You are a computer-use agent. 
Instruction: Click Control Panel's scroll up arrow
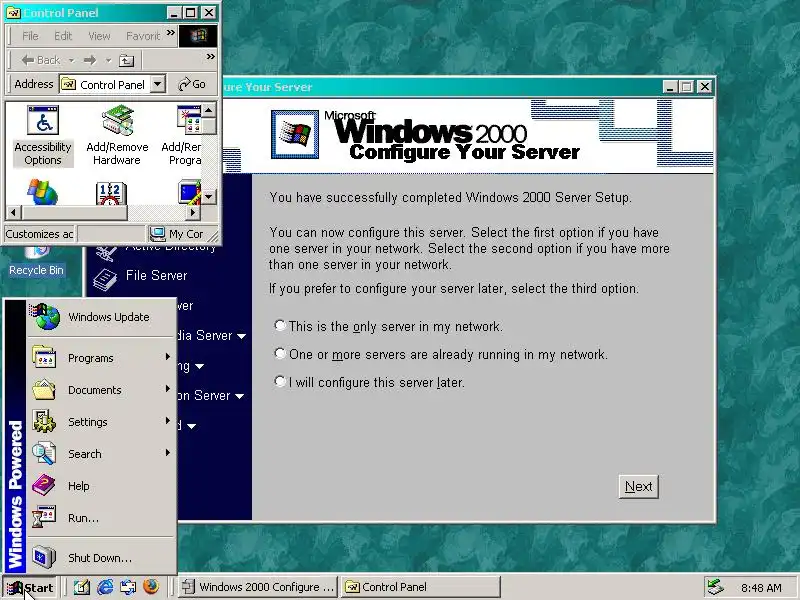tap(209, 110)
